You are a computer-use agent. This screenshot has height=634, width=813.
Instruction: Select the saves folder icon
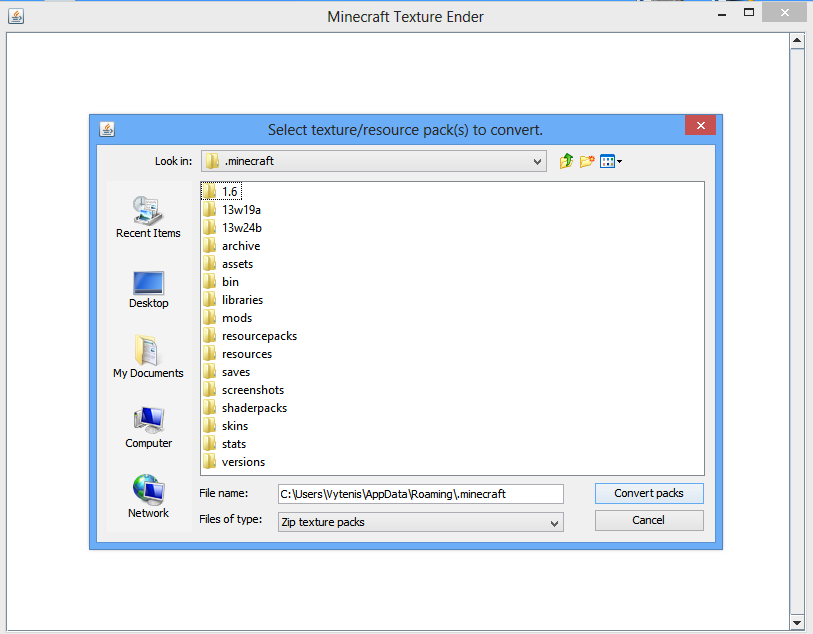209,372
